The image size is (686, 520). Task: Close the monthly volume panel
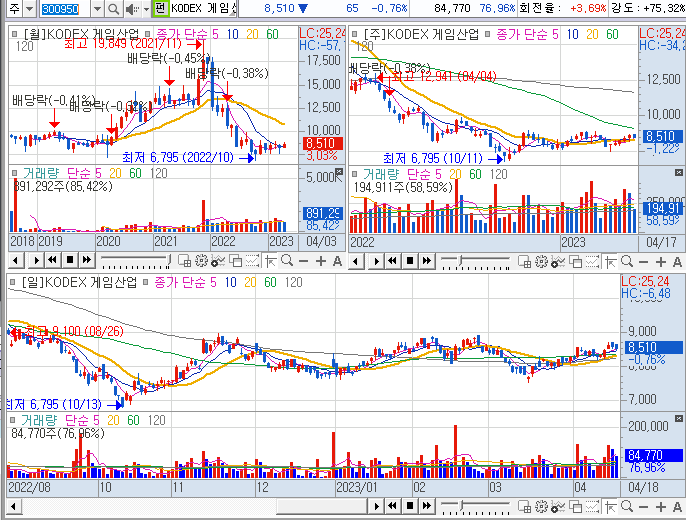click(x=339, y=171)
